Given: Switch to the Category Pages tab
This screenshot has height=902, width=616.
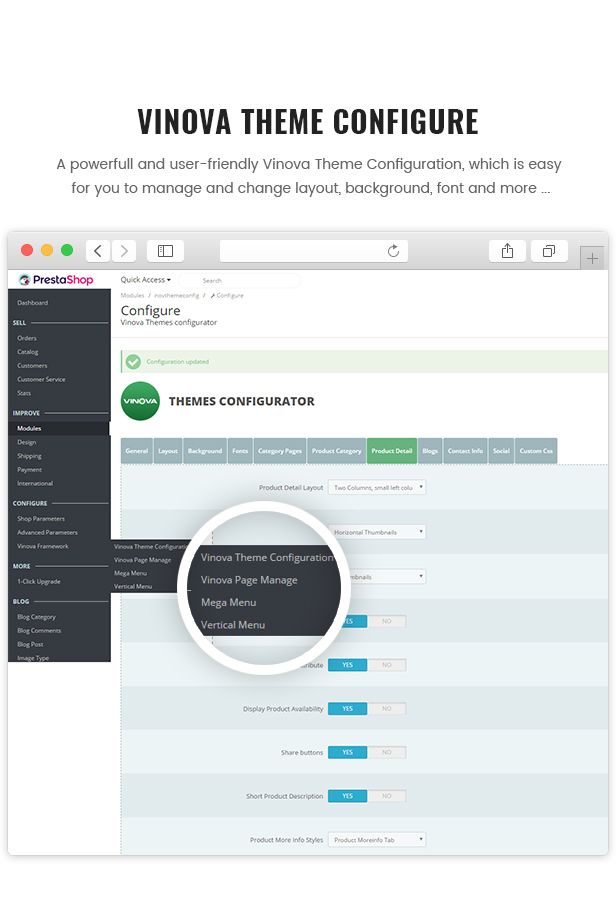Looking at the screenshot, I should [x=279, y=451].
